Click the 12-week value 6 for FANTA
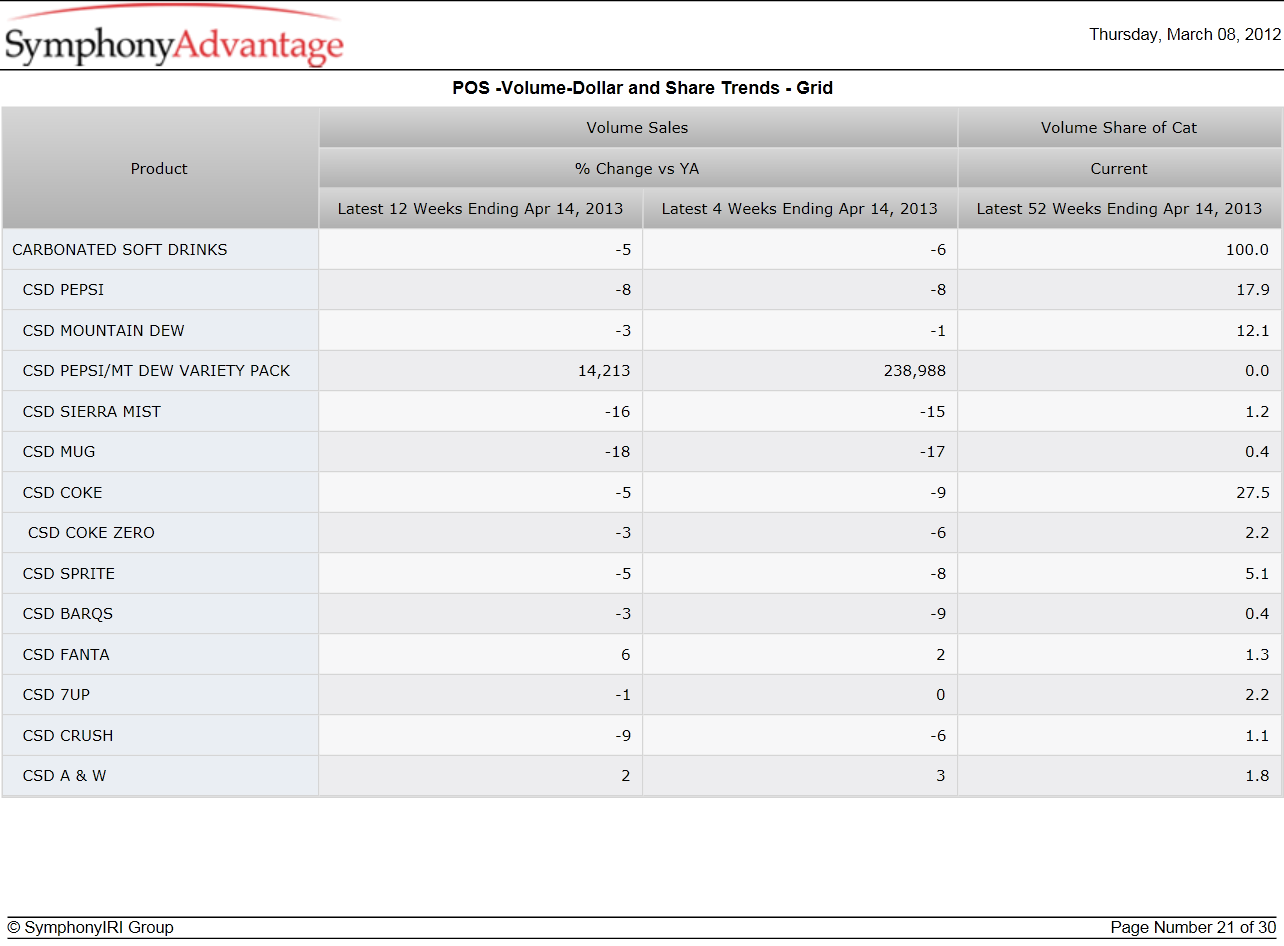Image resolution: width=1284 pixels, height=946 pixels. point(626,654)
